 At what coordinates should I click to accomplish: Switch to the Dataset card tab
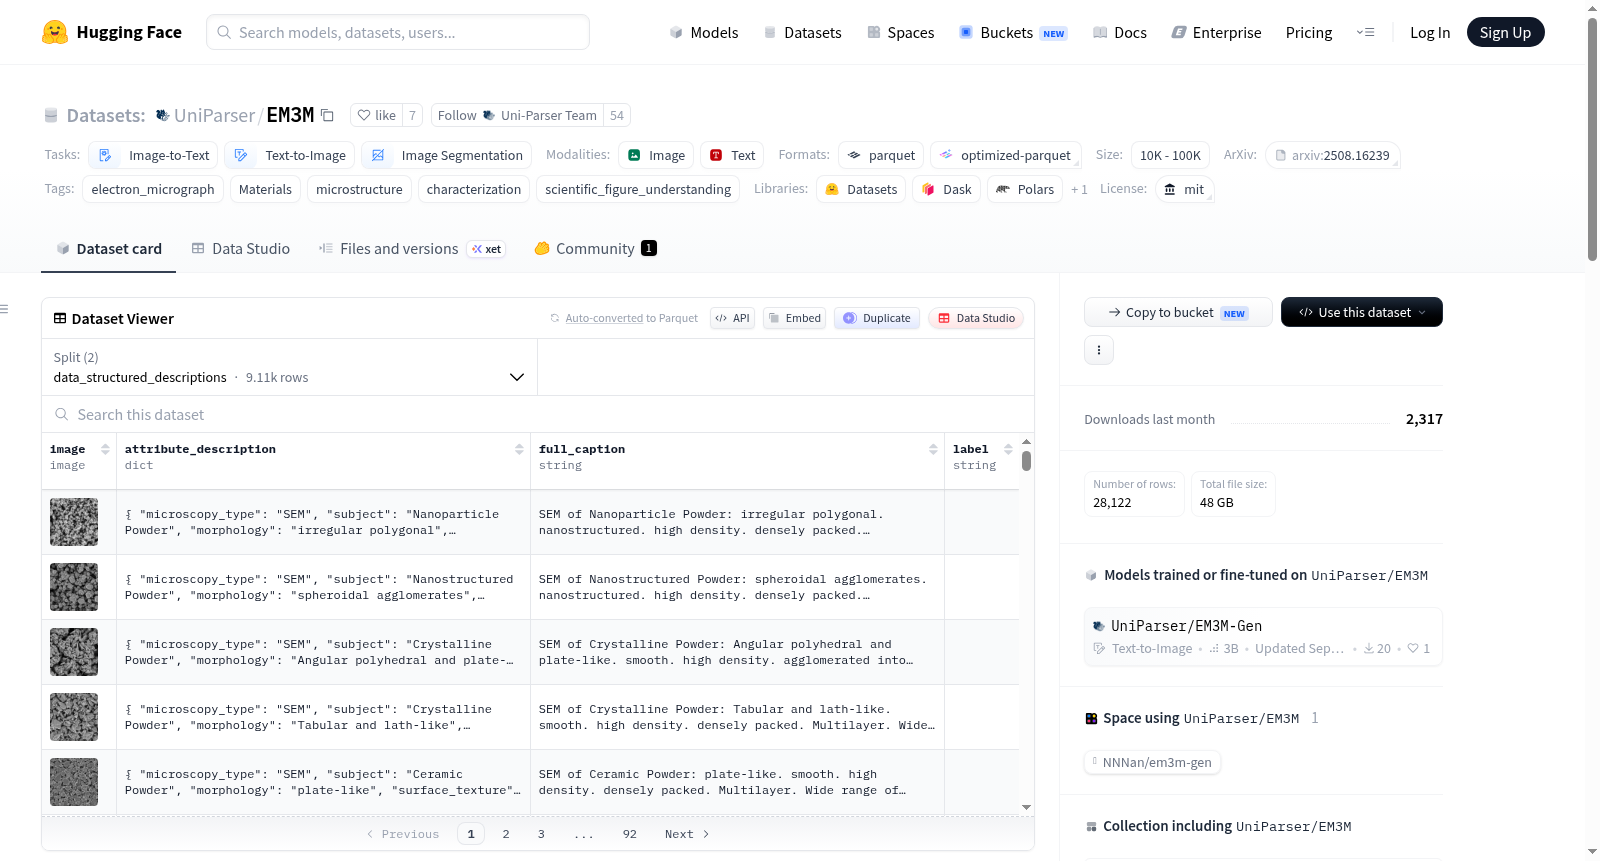tap(108, 248)
